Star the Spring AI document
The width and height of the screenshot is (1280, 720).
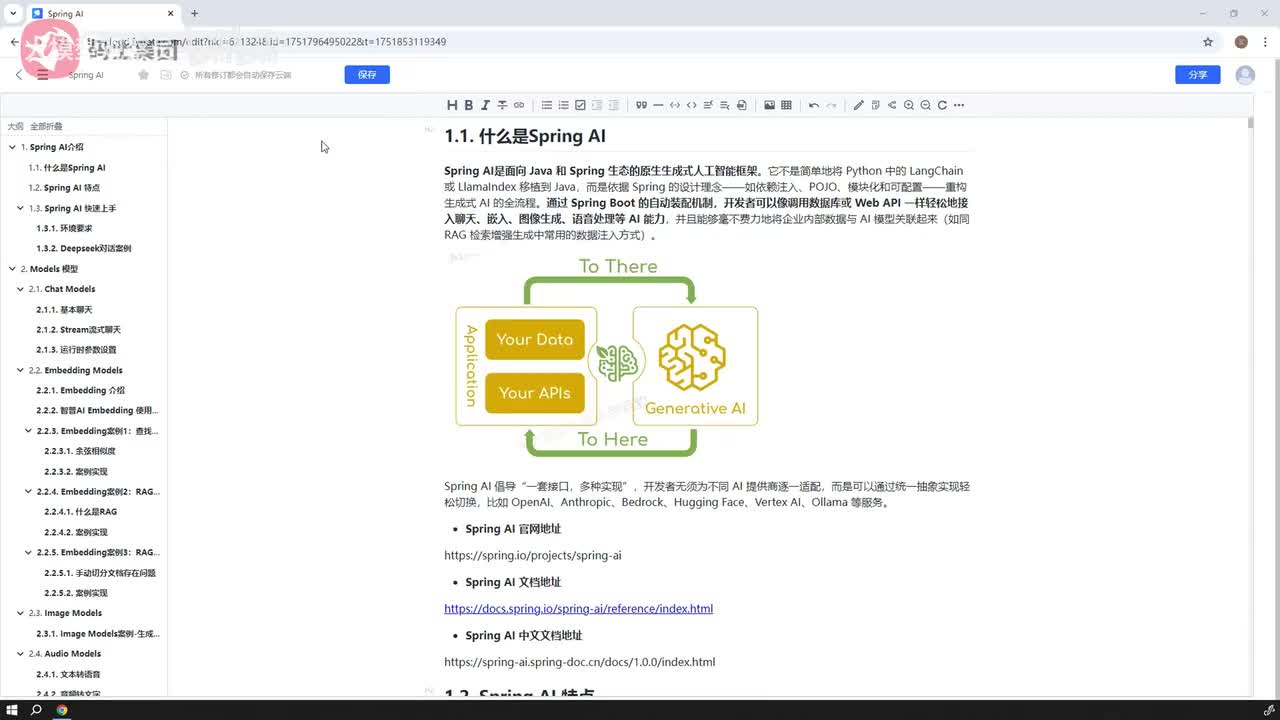(x=143, y=75)
